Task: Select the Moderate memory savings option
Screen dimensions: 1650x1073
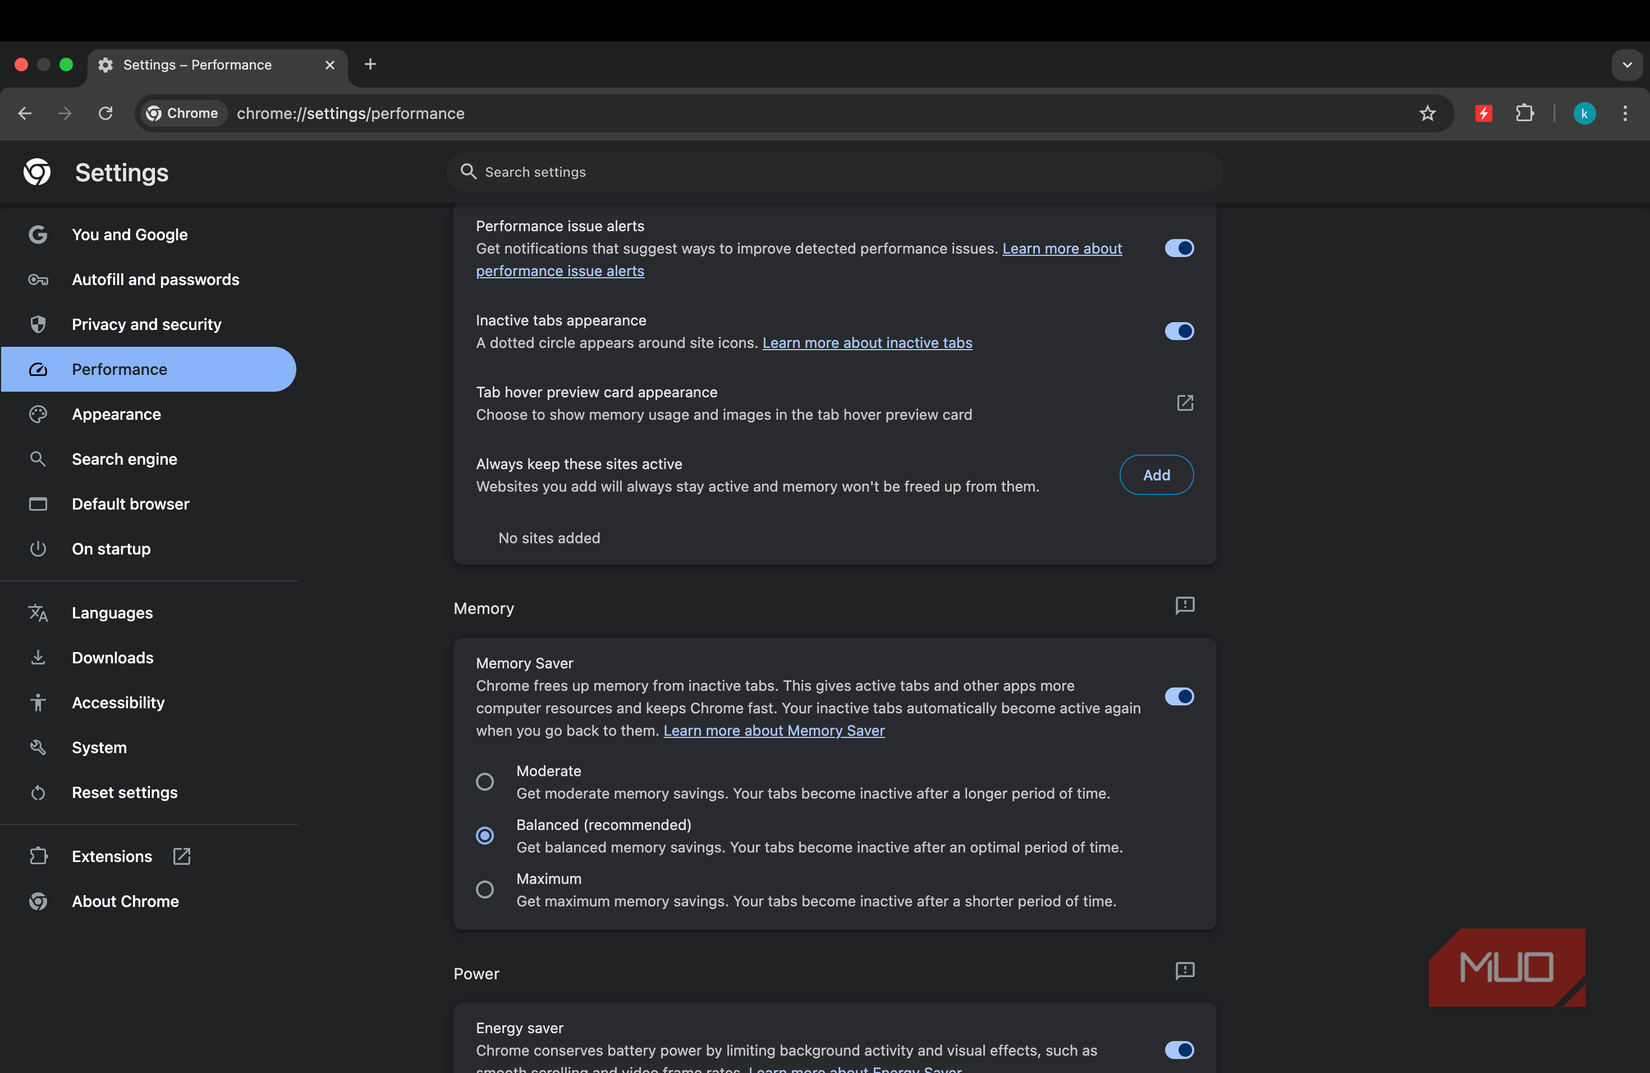Action: (x=485, y=782)
